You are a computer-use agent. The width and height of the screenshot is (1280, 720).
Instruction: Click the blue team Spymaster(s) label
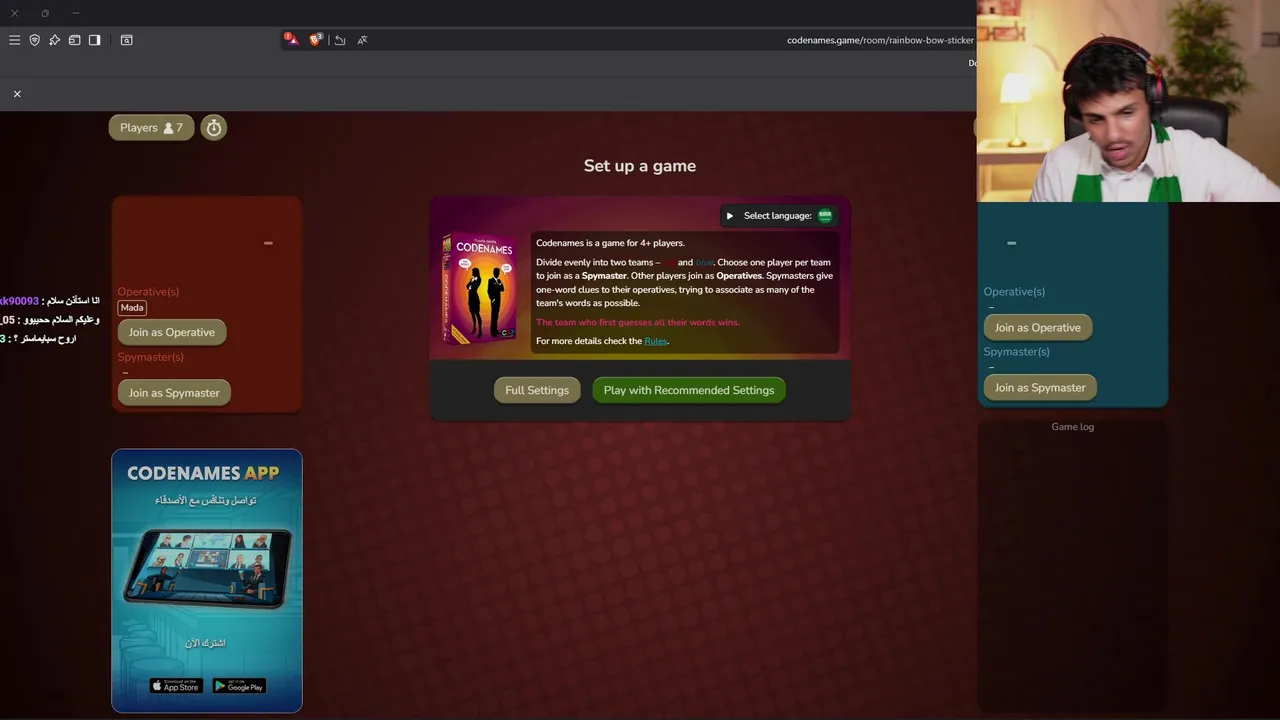1017,352
